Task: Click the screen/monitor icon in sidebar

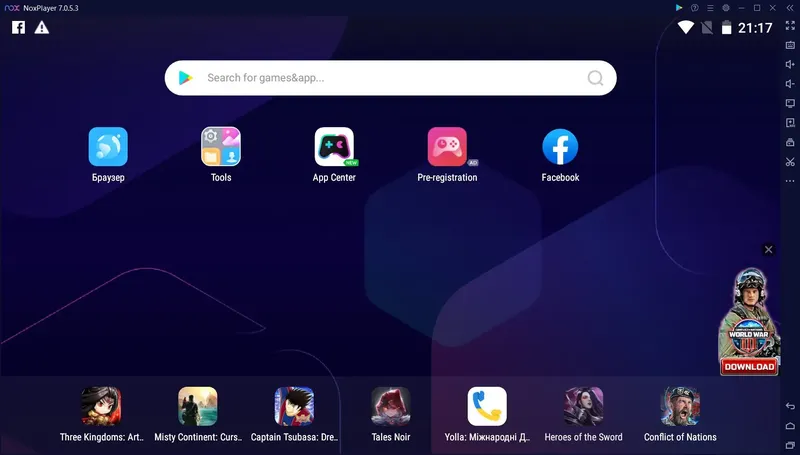Action: (790, 103)
